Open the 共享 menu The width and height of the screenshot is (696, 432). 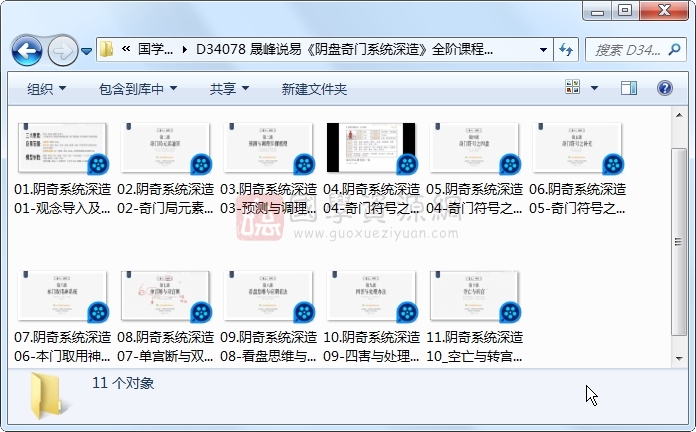click(x=229, y=89)
